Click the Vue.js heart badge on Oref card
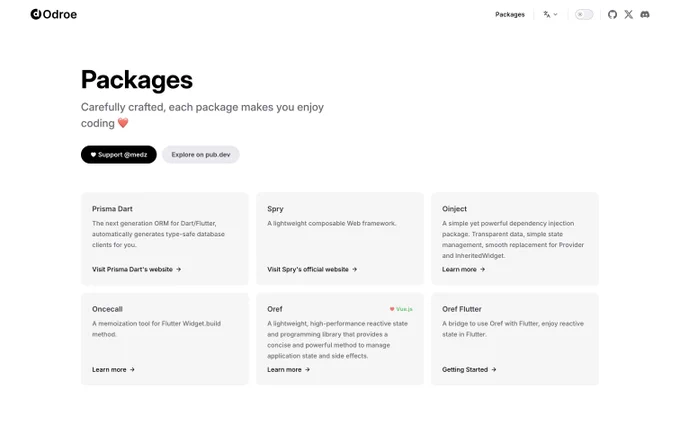 pyautogui.click(x=401, y=309)
